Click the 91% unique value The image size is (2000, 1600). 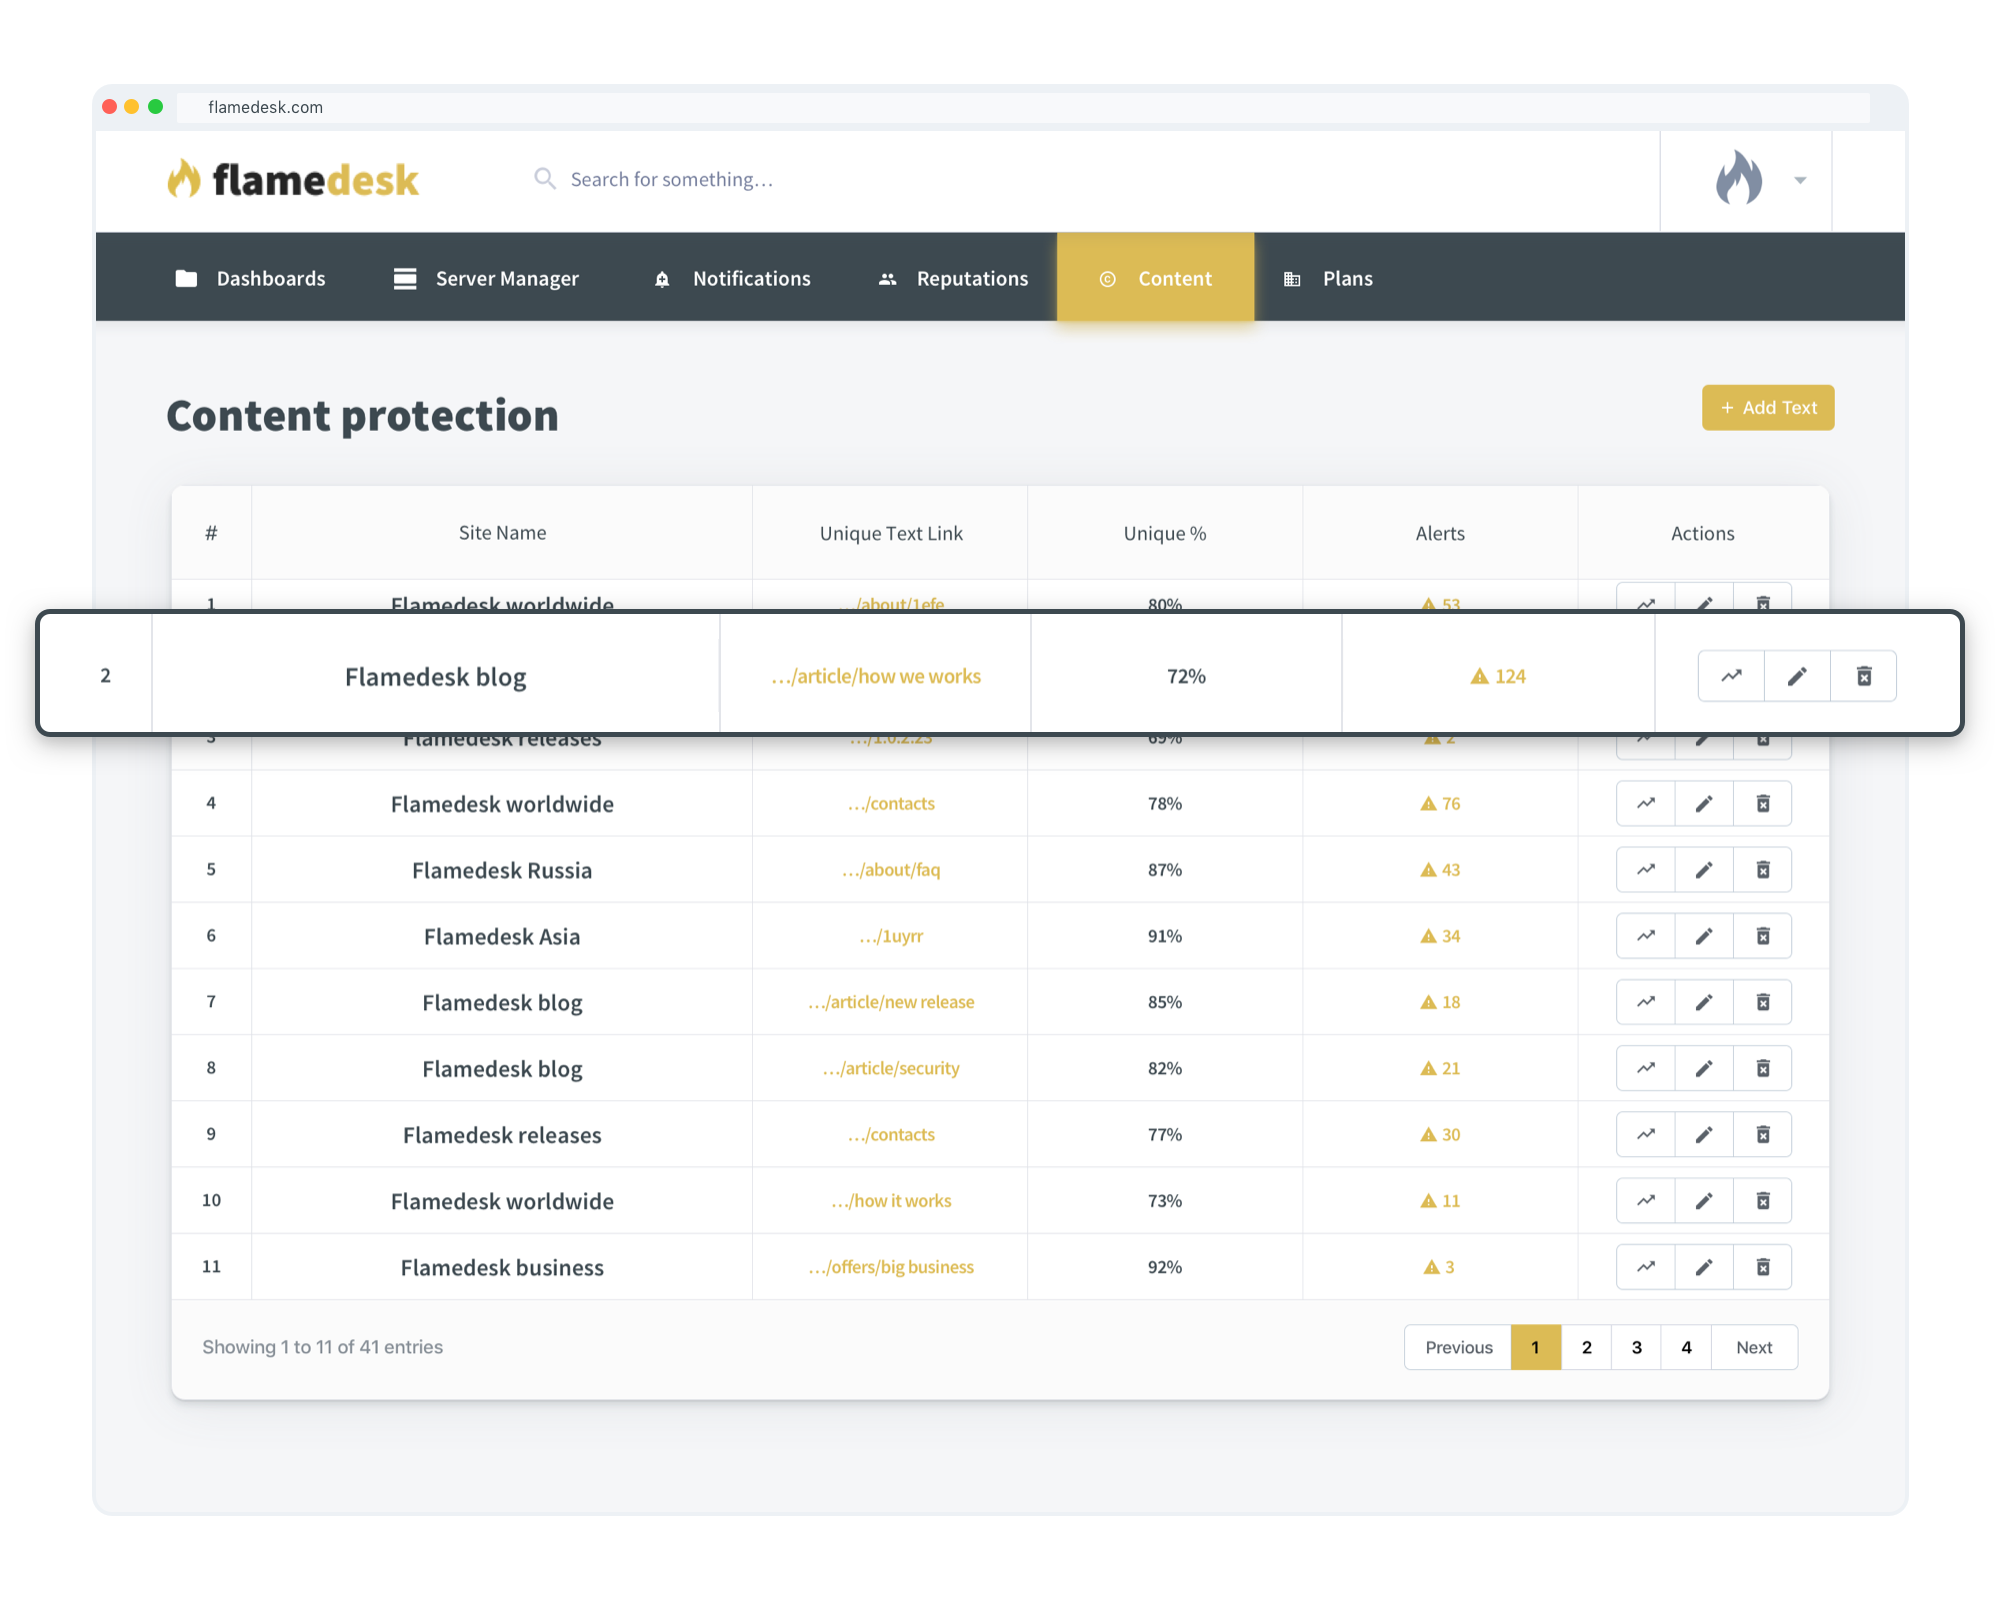[x=1165, y=936]
